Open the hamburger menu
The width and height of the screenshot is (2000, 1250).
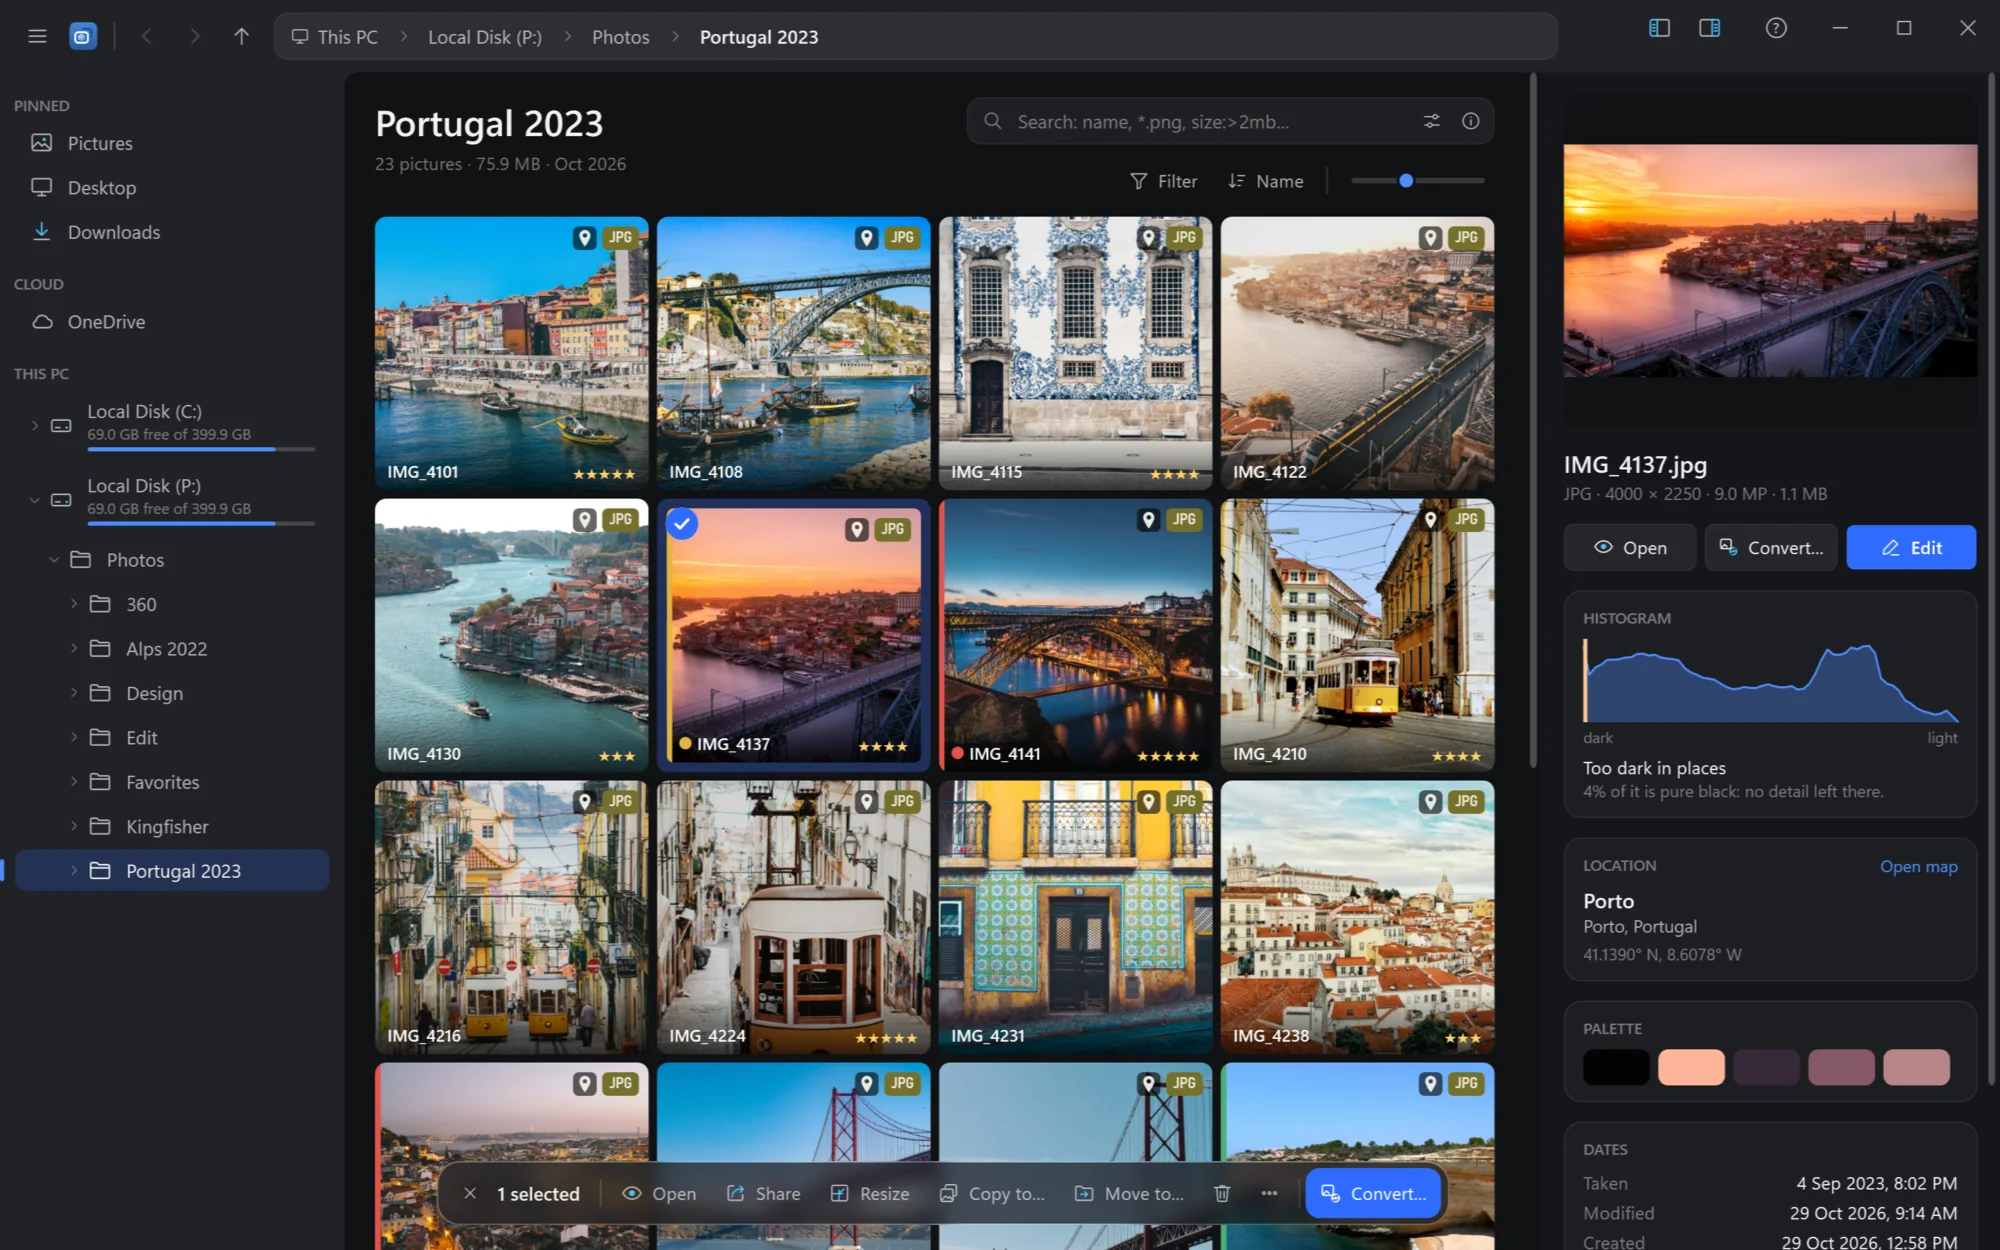pyautogui.click(x=37, y=37)
